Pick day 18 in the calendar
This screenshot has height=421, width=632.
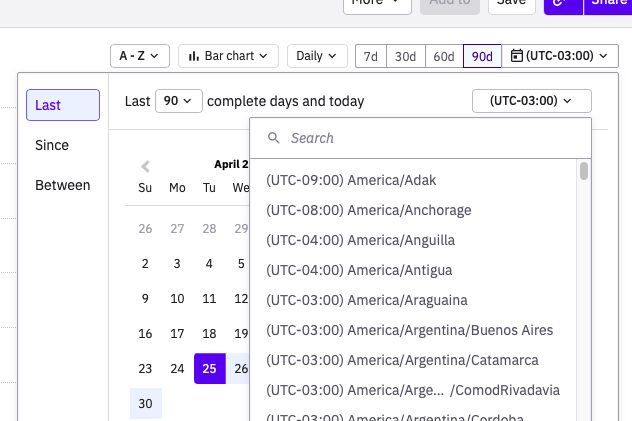(209, 334)
